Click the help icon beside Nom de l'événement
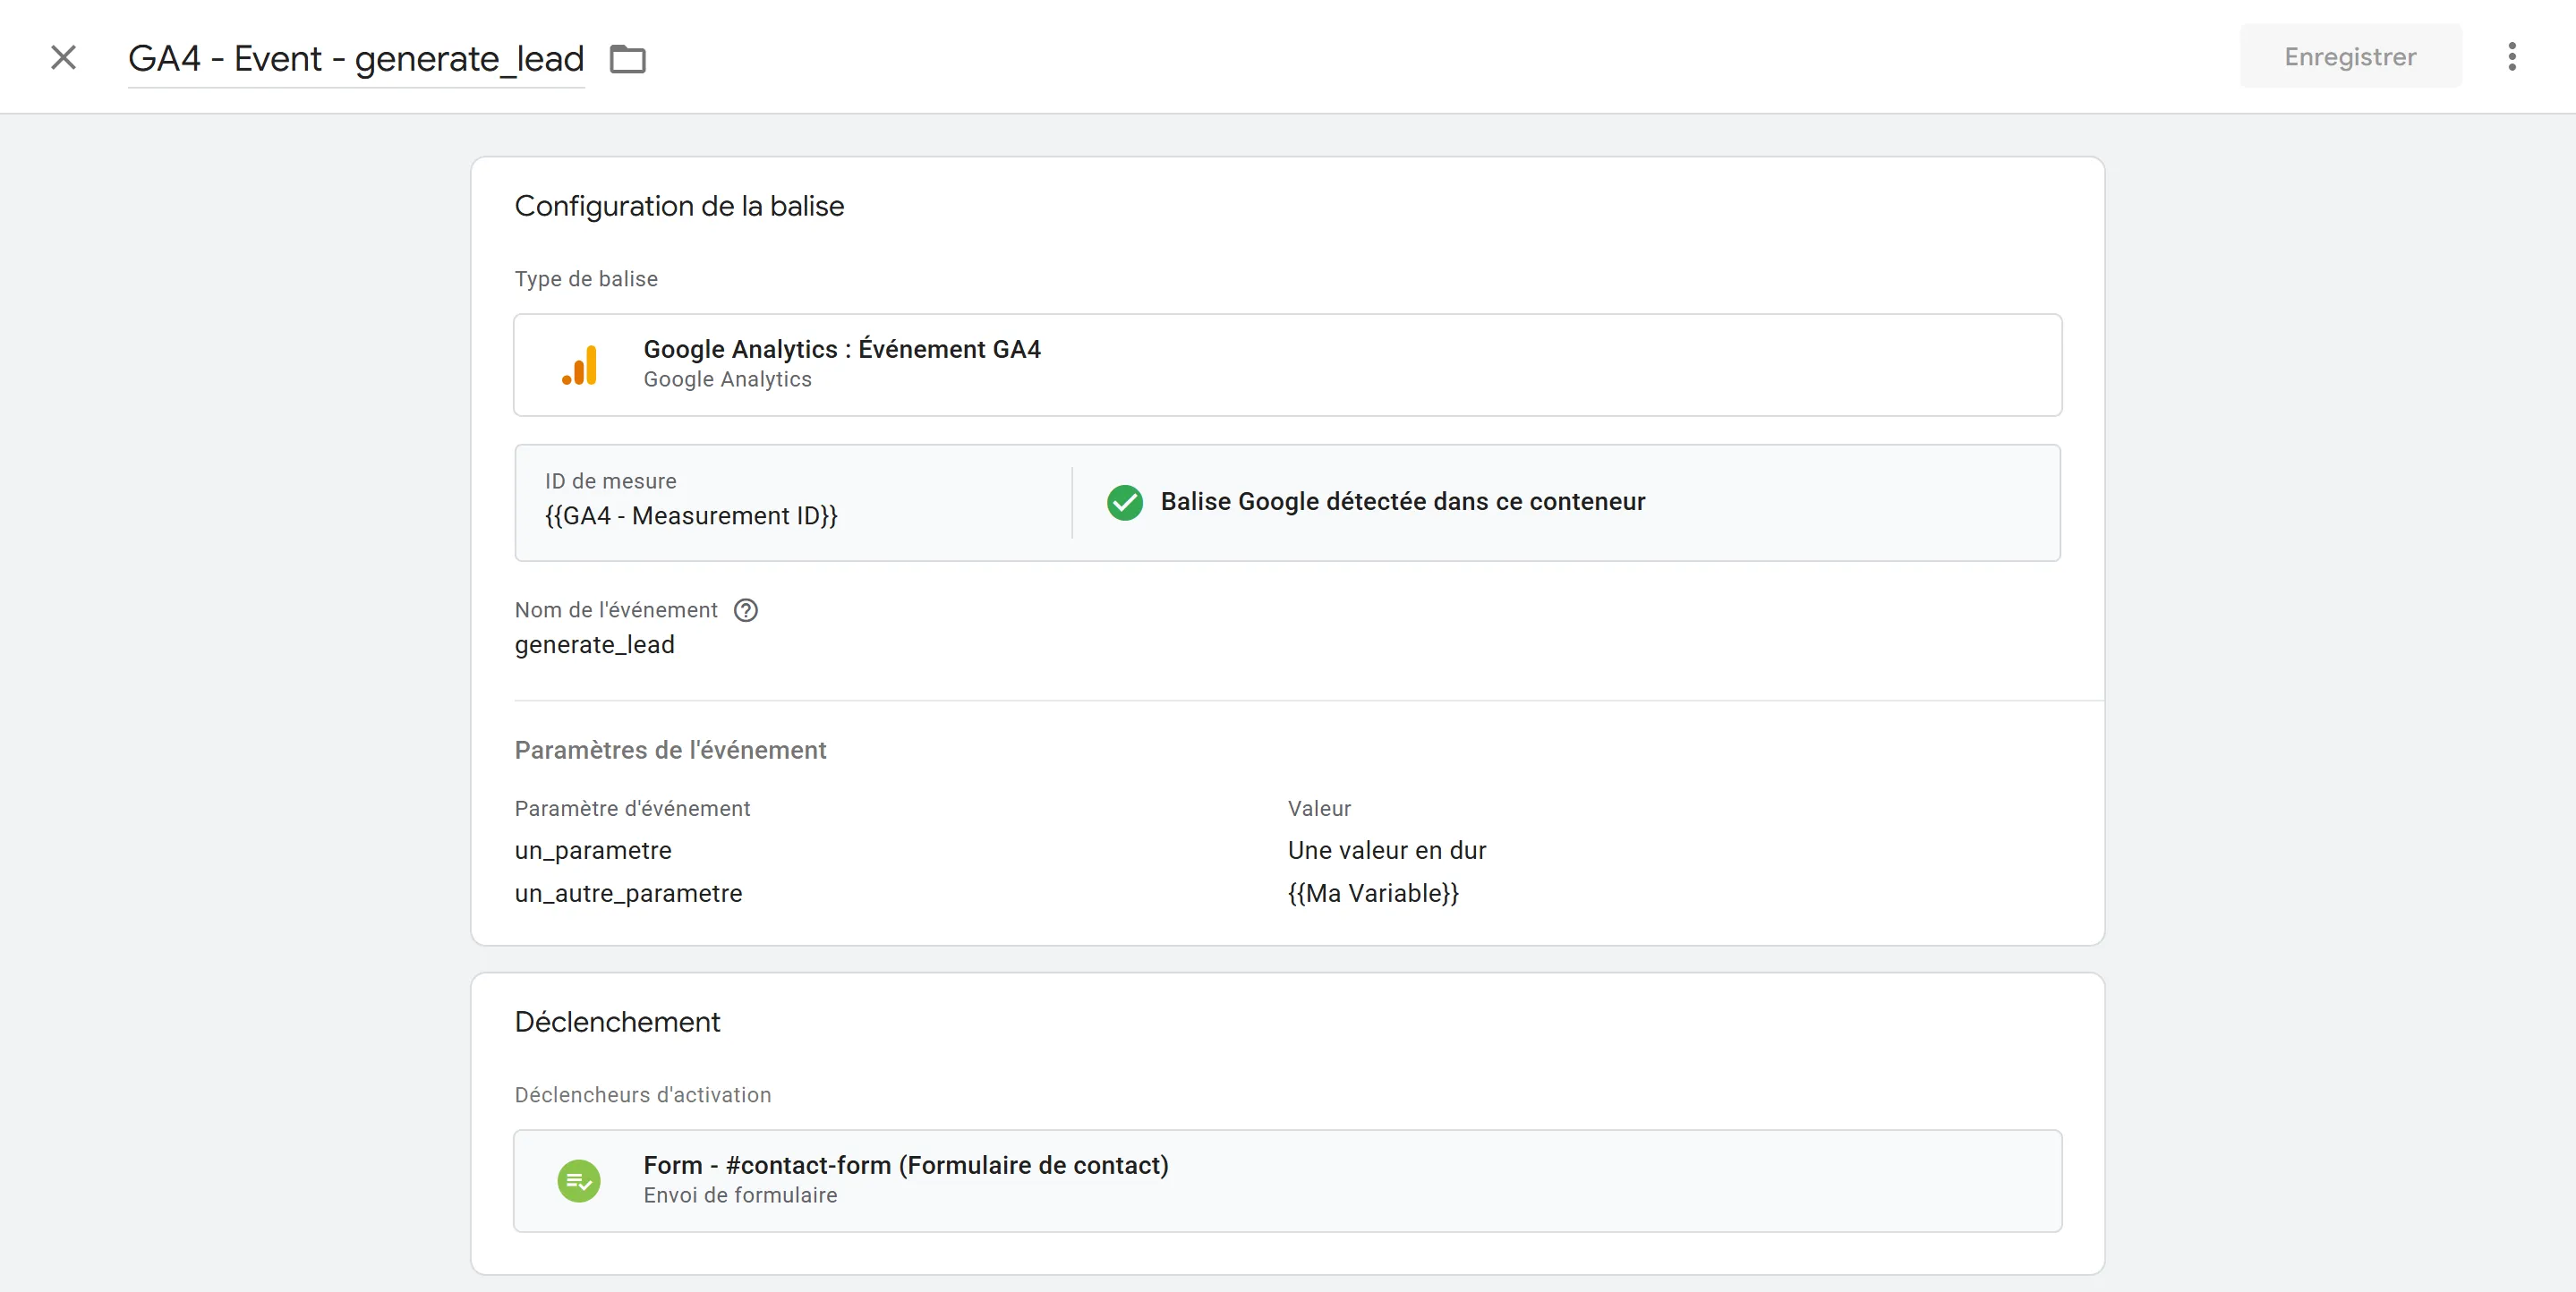The height and width of the screenshot is (1292, 2576). coord(745,610)
